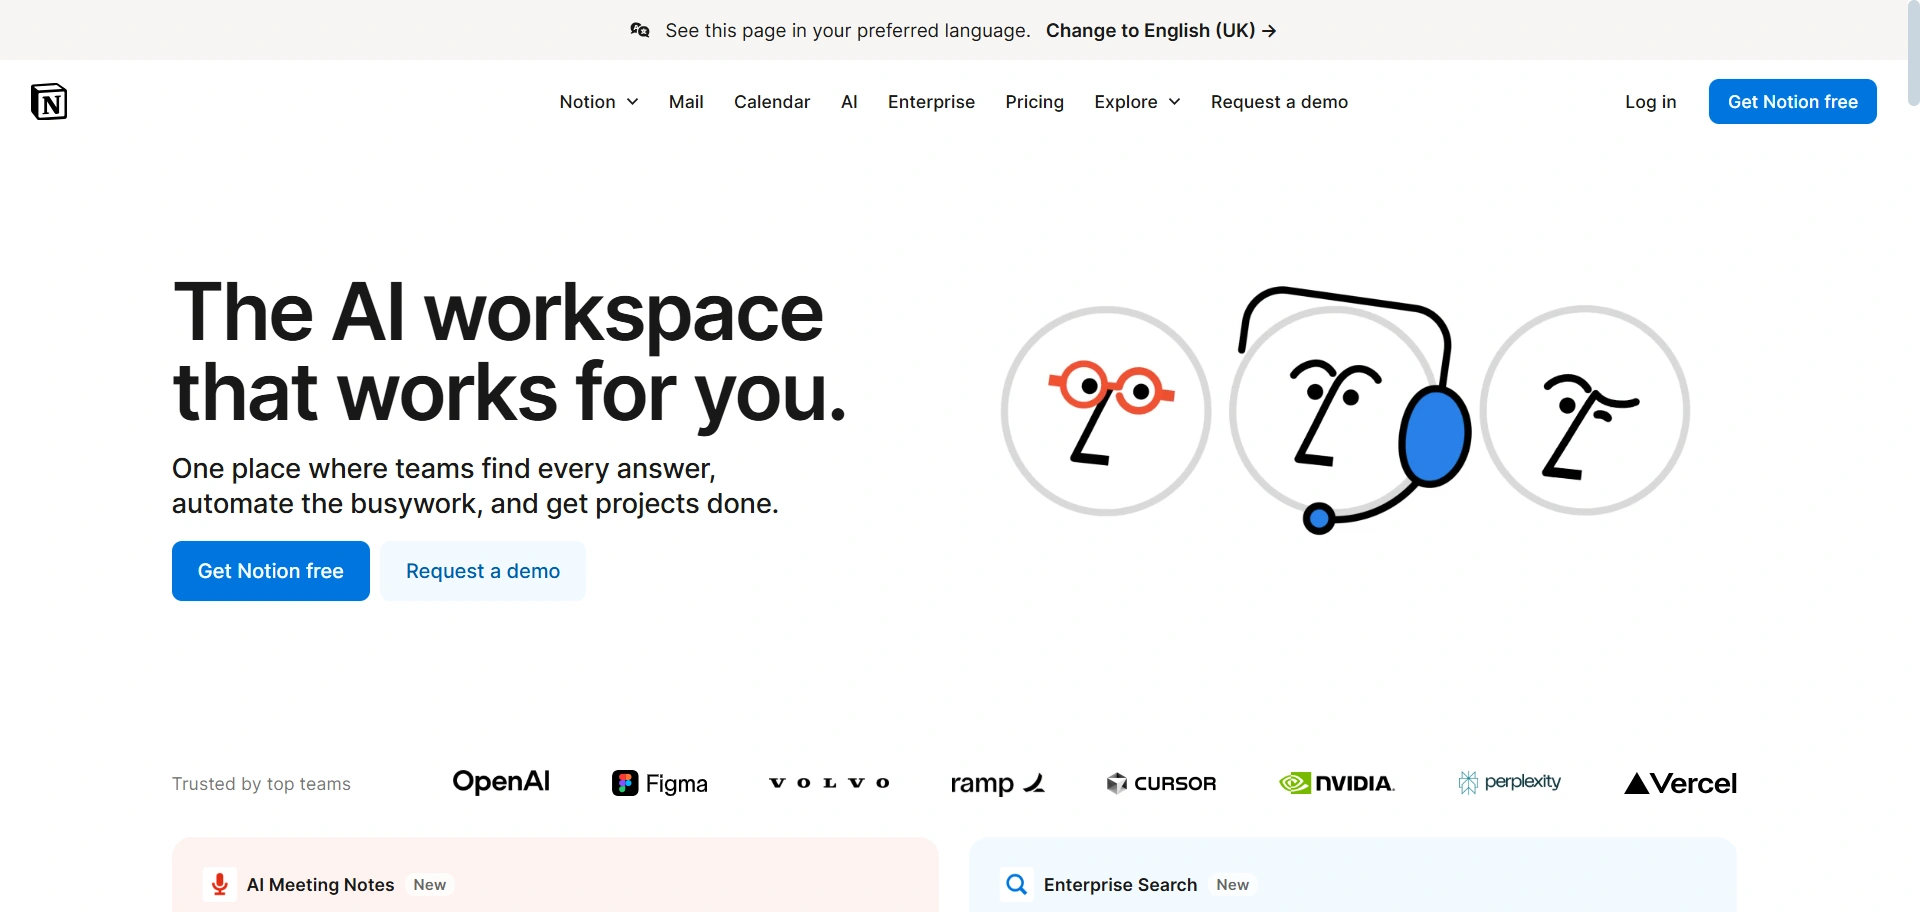The width and height of the screenshot is (1920, 912).
Task: Open the Calendar nav item
Action: [772, 102]
